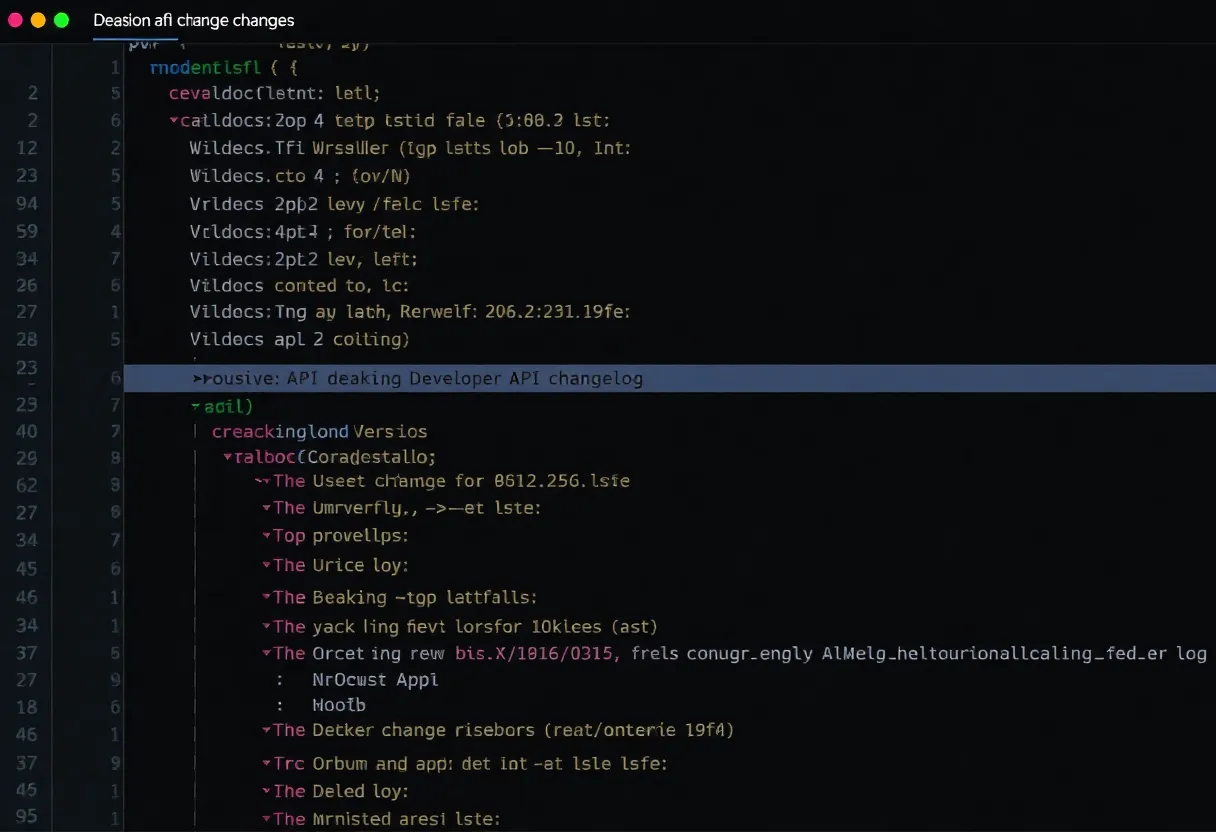This screenshot has height=832, width=1216.
Task: Click the "Developer API changelog" text in highlighted row
Action: click(526, 379)
